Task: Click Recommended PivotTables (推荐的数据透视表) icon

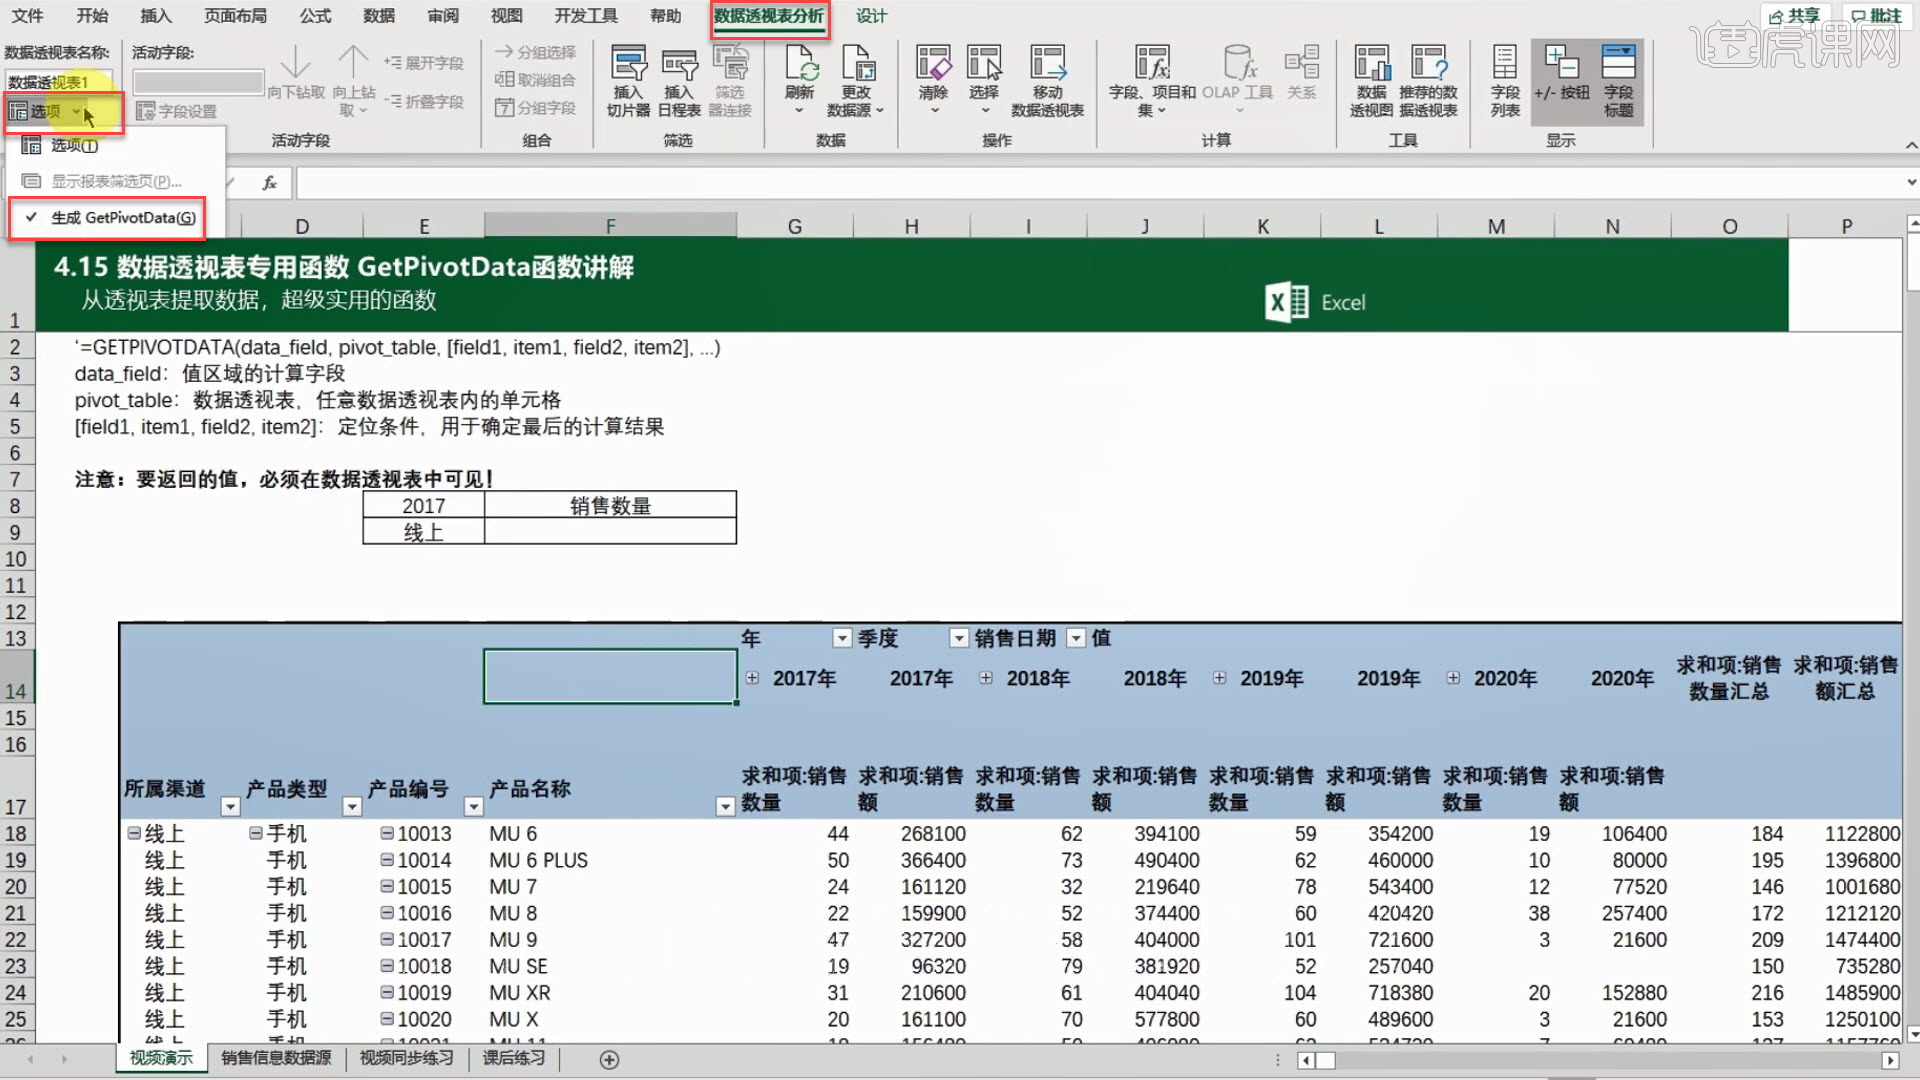Action: [x=1428, y=68]
